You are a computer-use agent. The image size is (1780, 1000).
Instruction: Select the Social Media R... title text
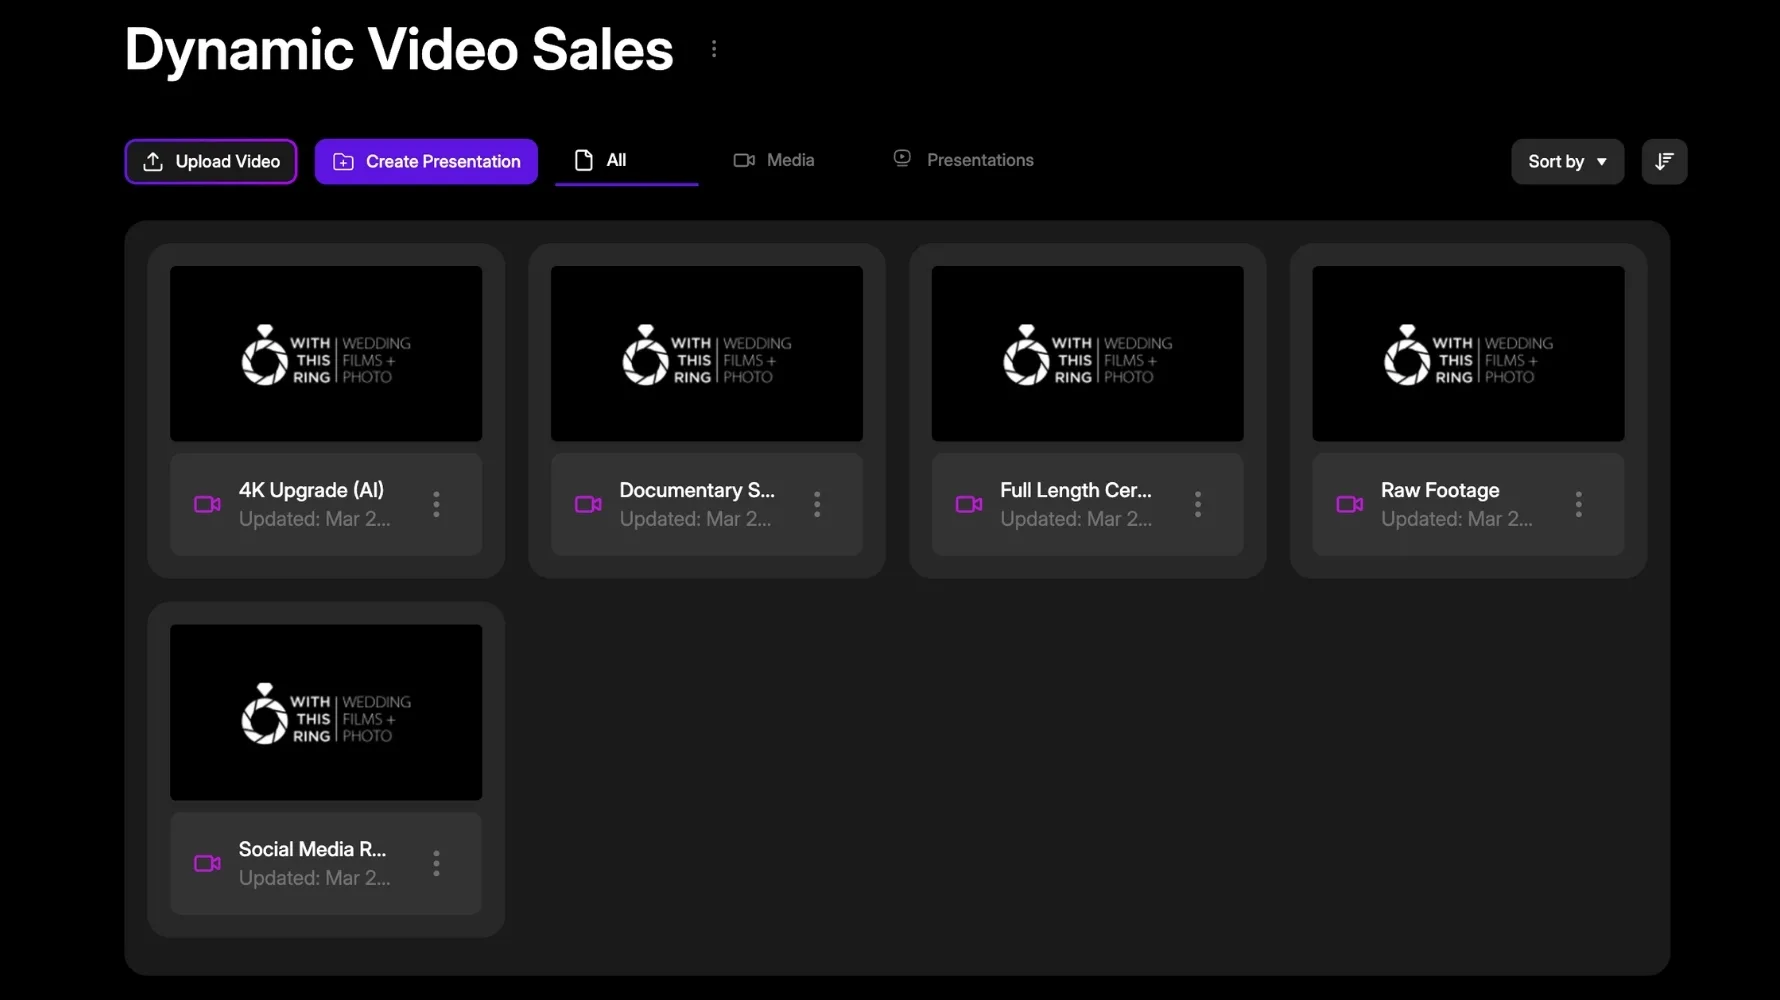pyautogui.click(x=312, y=849)
